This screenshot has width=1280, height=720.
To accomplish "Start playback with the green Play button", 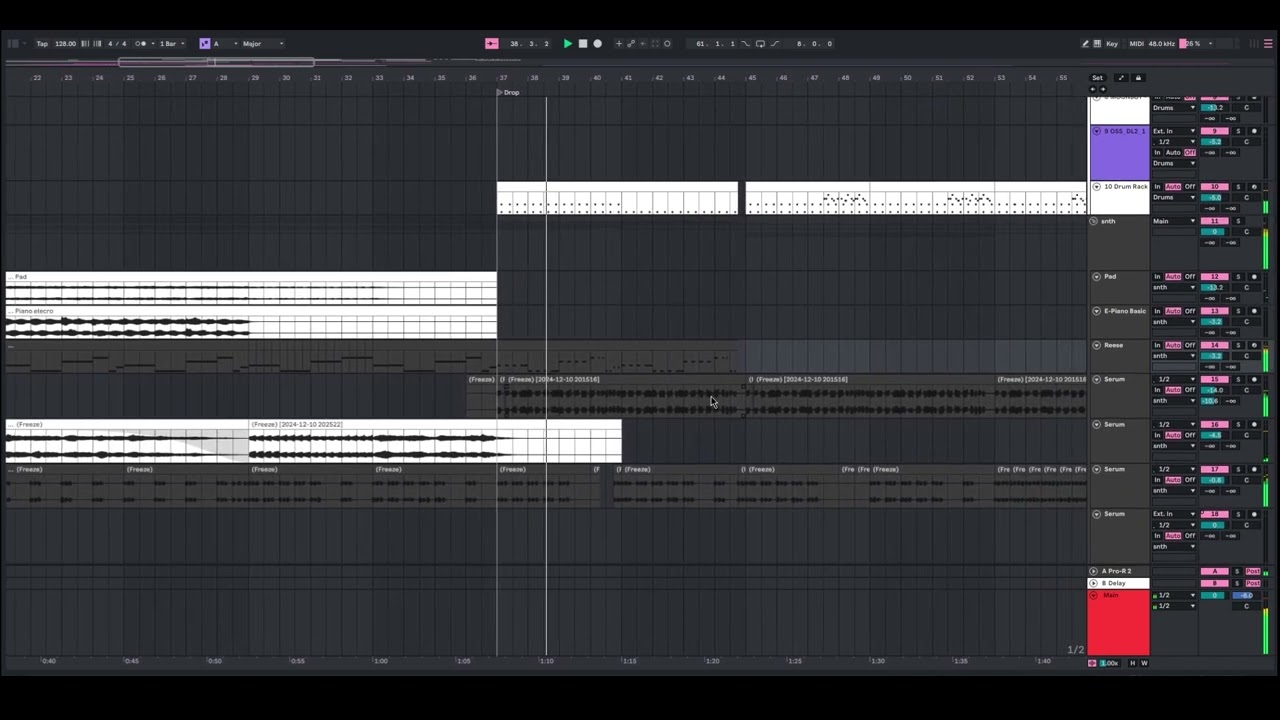I will tap(567, 43).
